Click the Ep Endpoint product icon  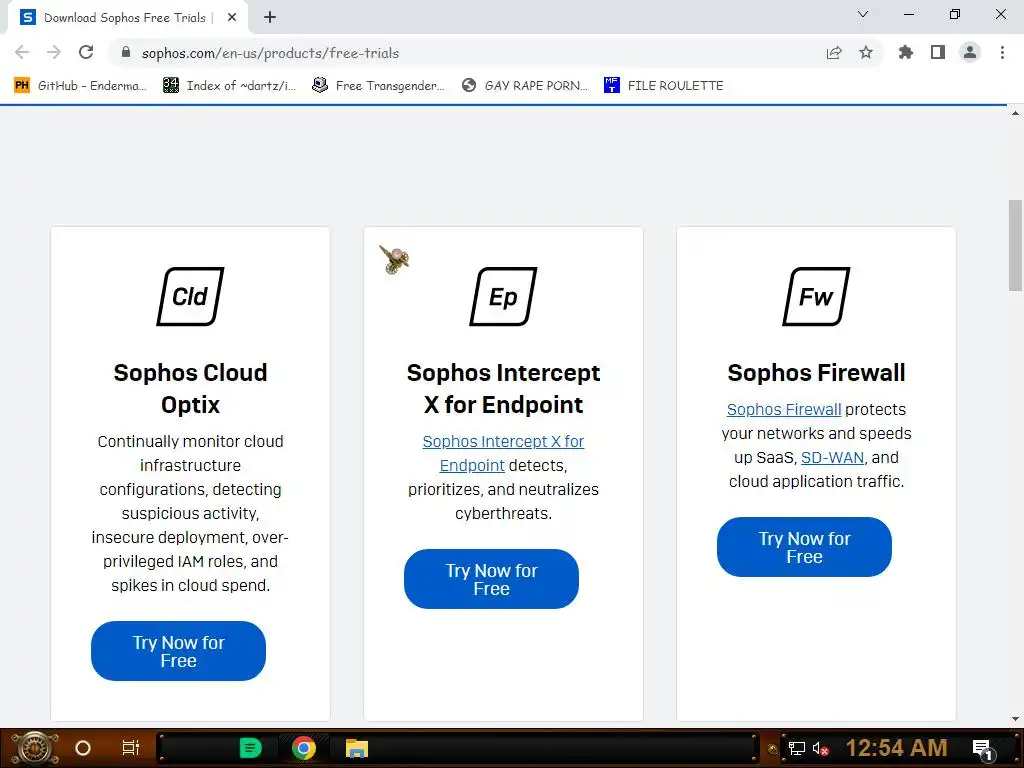[x=504, y=296]
